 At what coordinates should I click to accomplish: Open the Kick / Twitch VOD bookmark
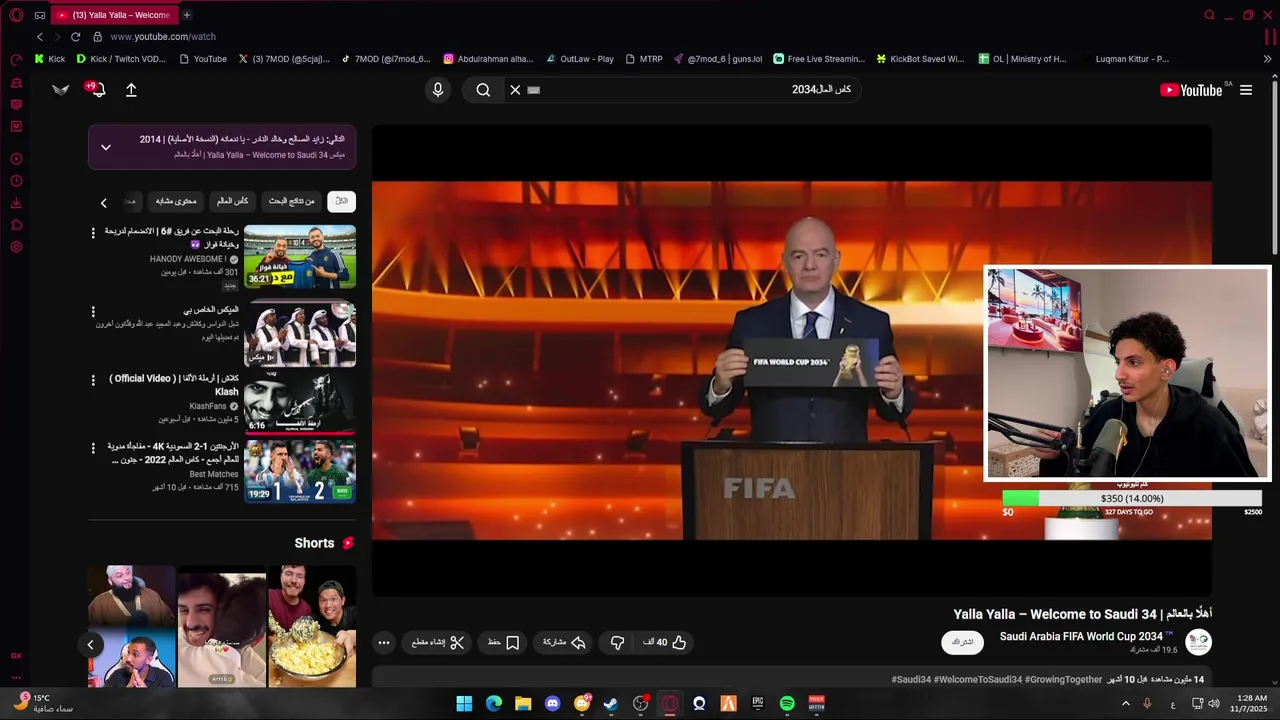[121, 59]
